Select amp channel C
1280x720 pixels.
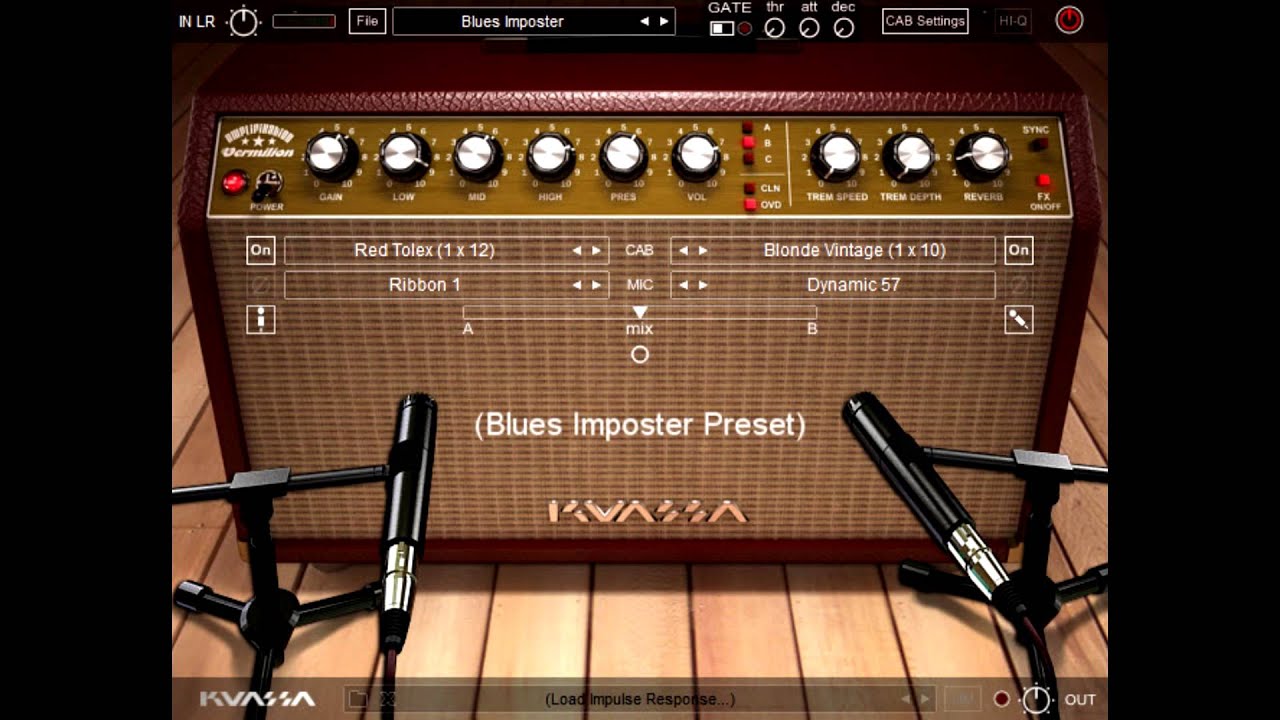point(748,158)
